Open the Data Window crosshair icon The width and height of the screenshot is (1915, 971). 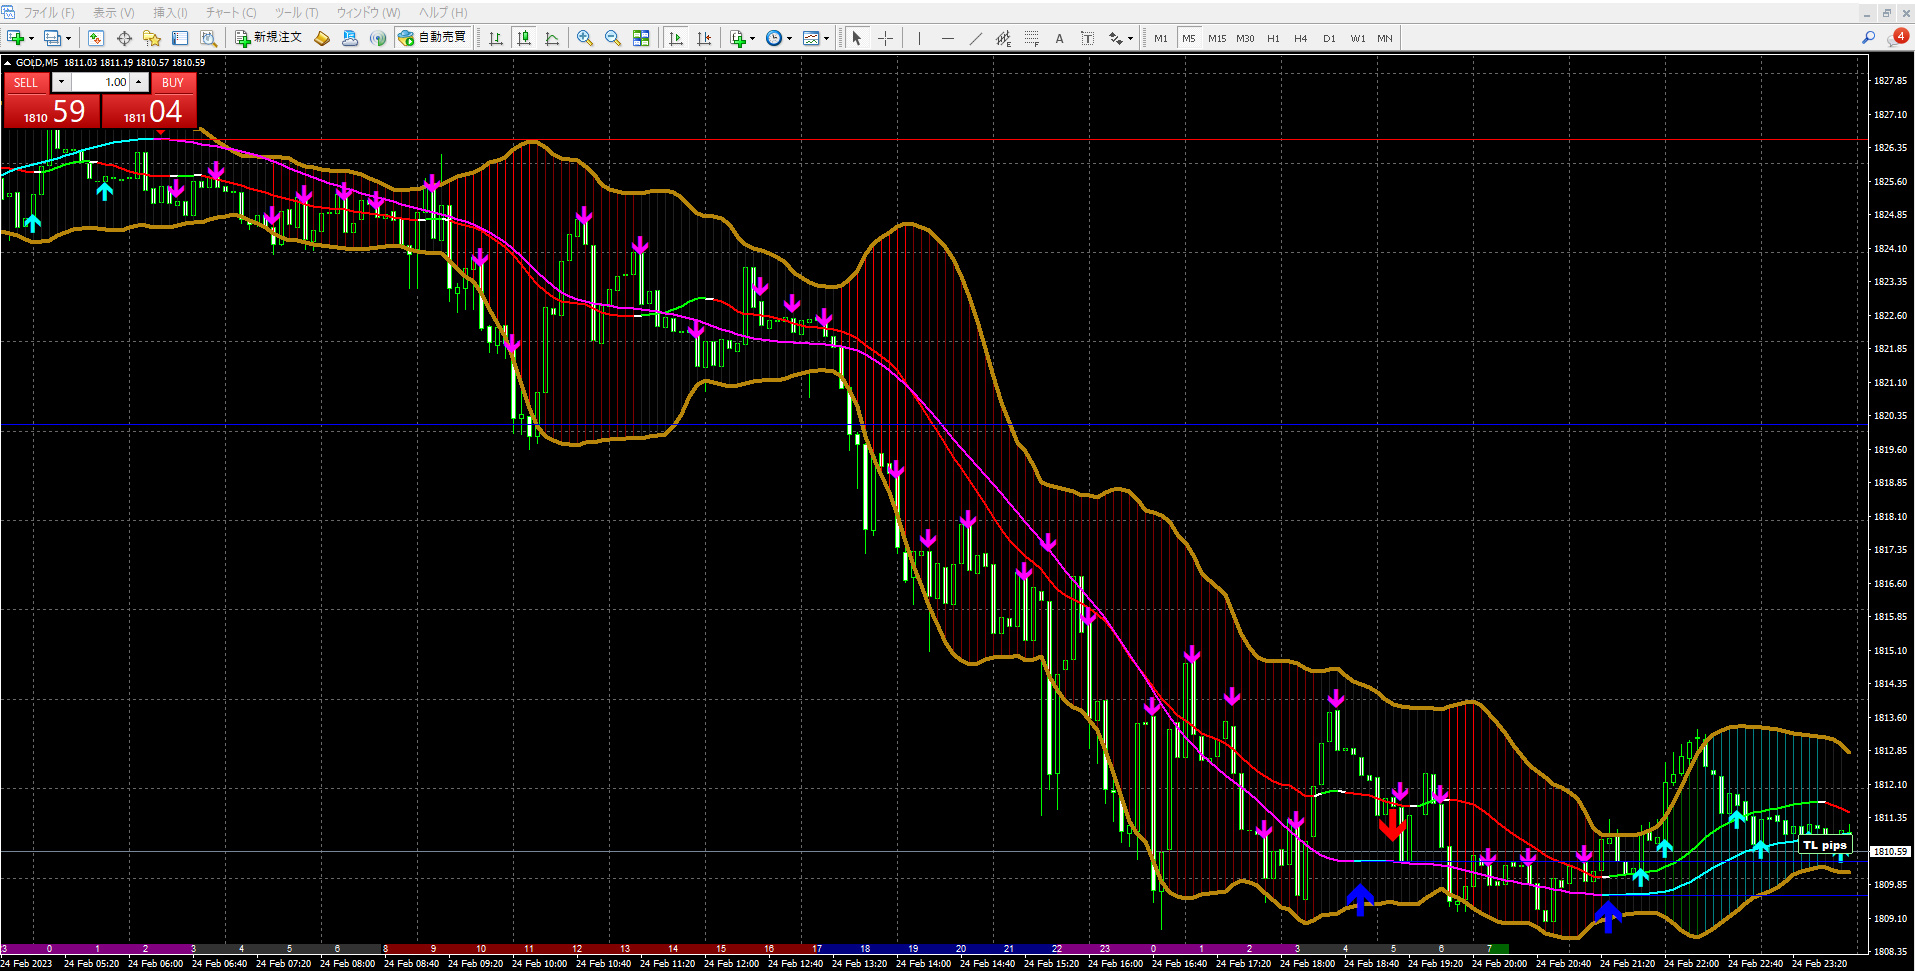pos(124,38)
